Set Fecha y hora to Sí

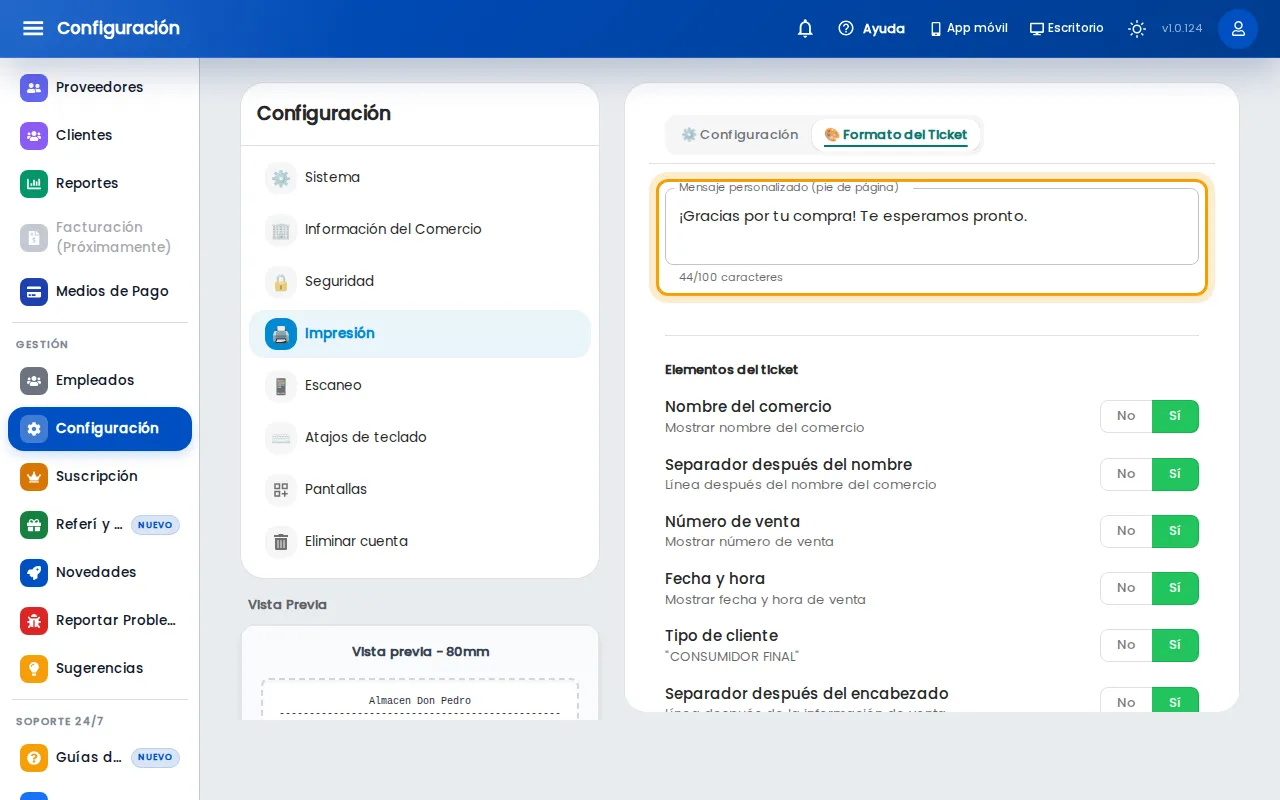point(1175,588)
